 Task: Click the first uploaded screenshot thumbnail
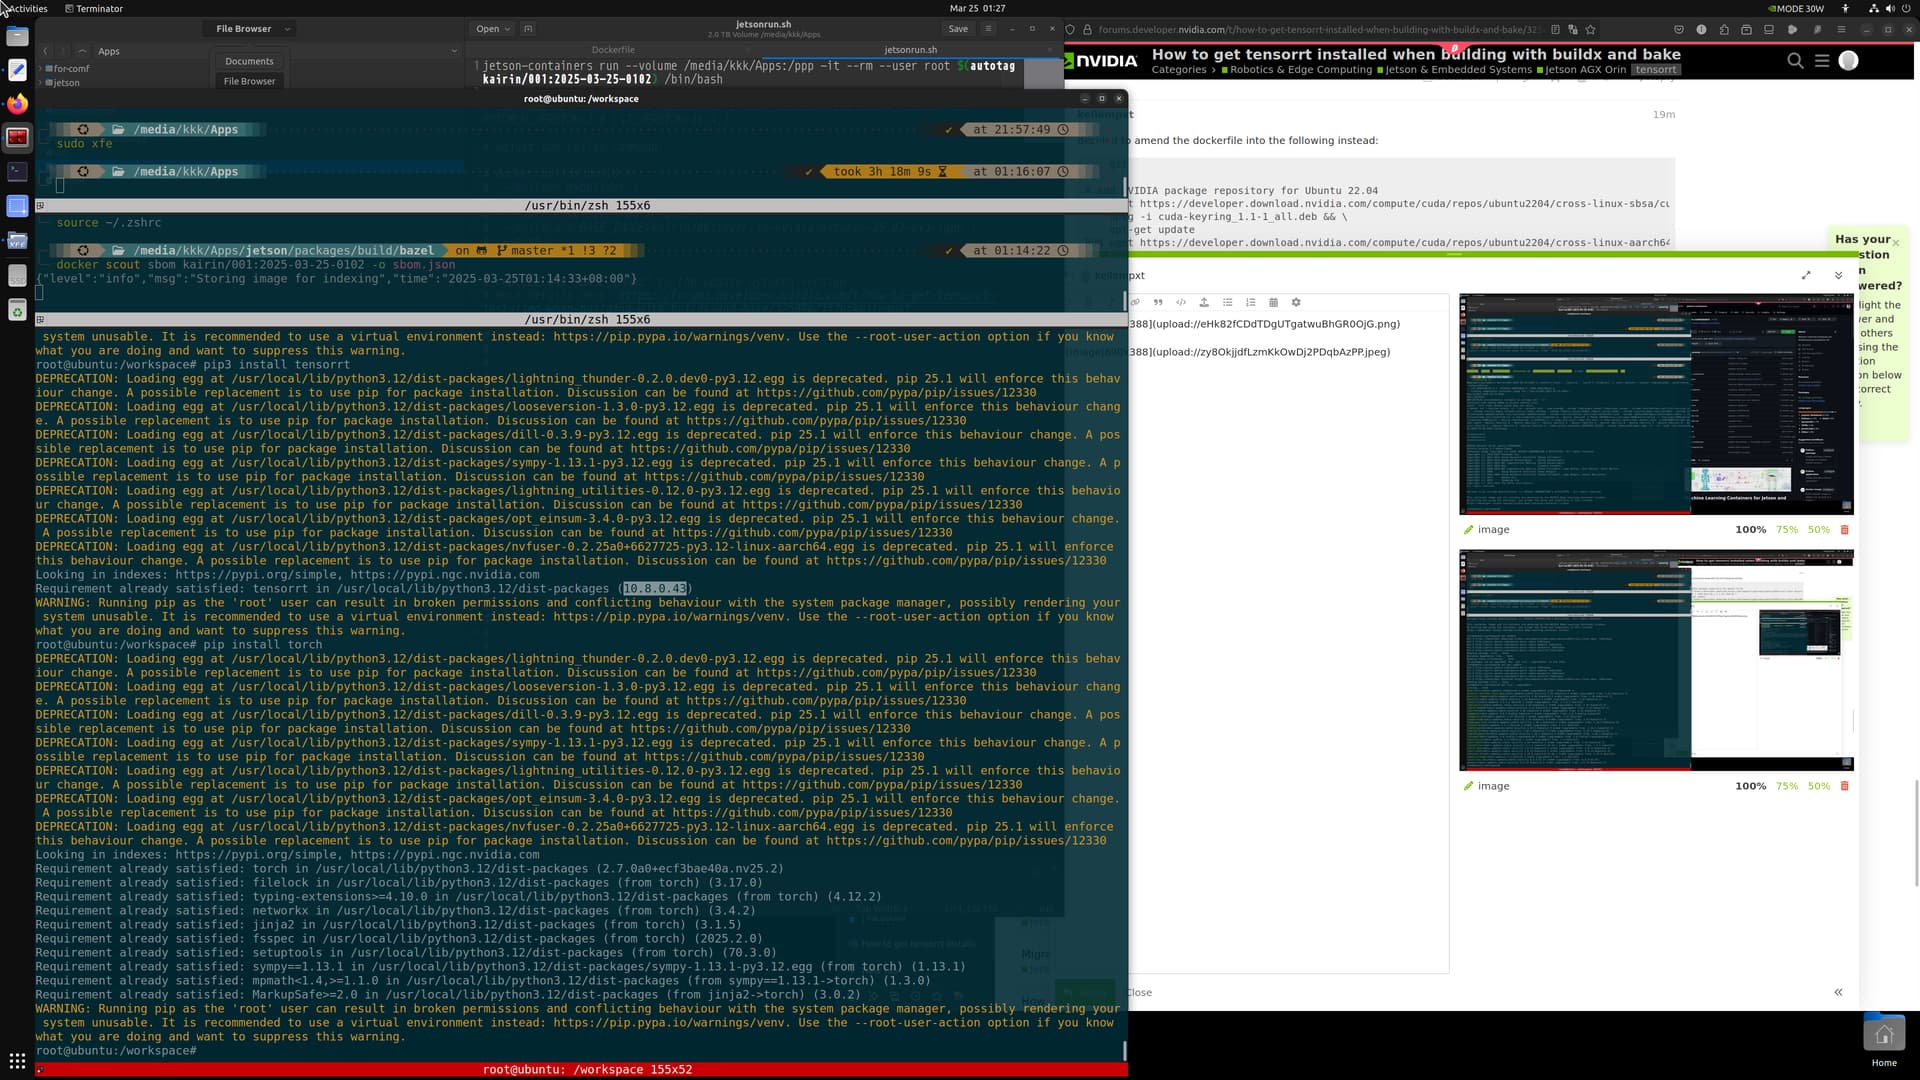tap(1656, 404)
